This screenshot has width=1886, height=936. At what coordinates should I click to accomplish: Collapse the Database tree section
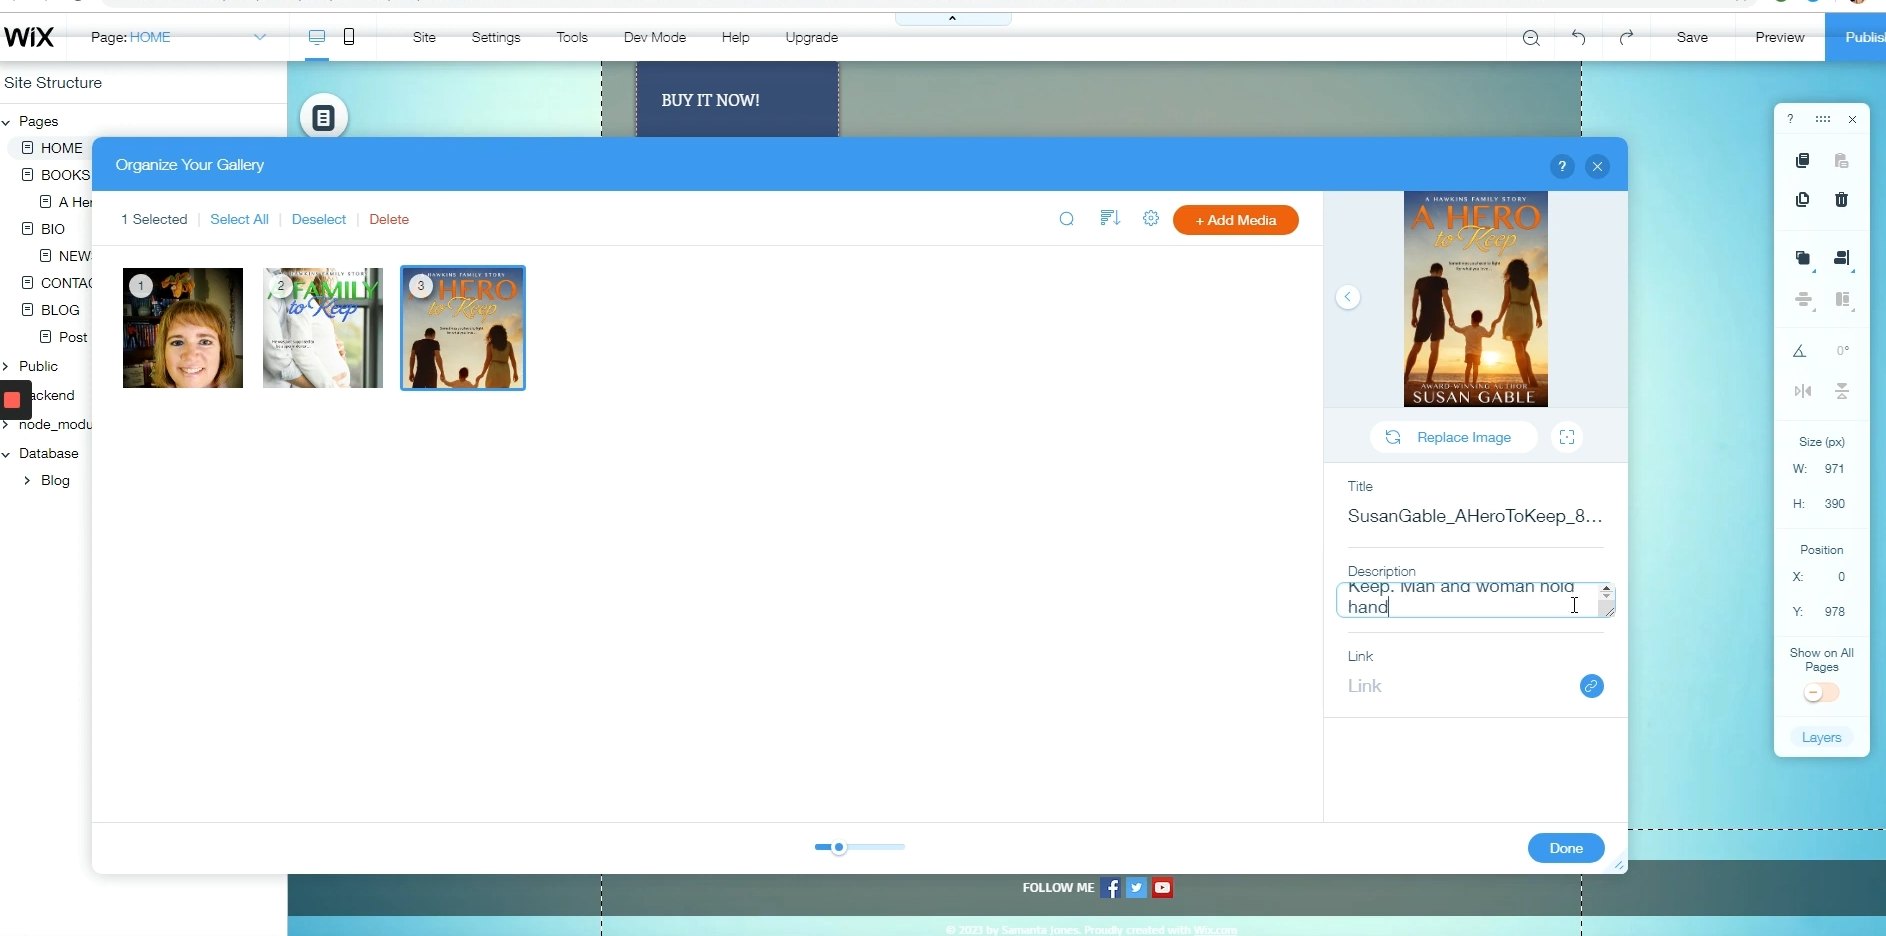(6, 454)
